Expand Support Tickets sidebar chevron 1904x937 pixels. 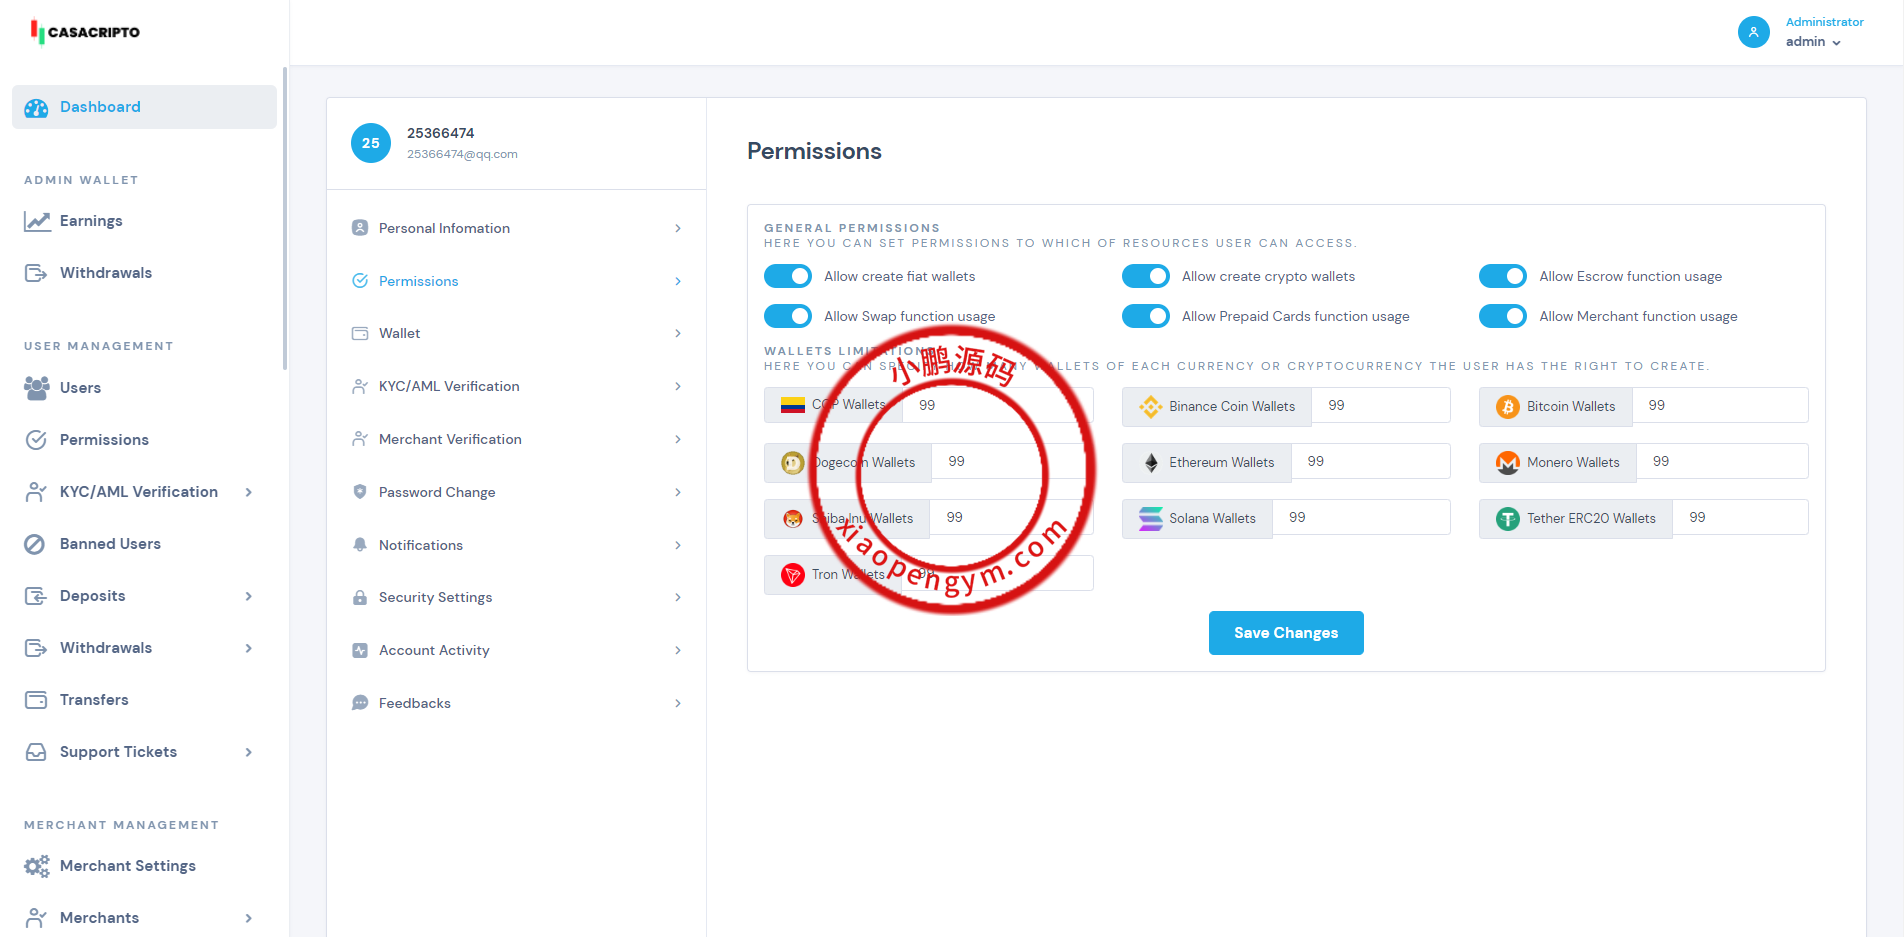249,752
